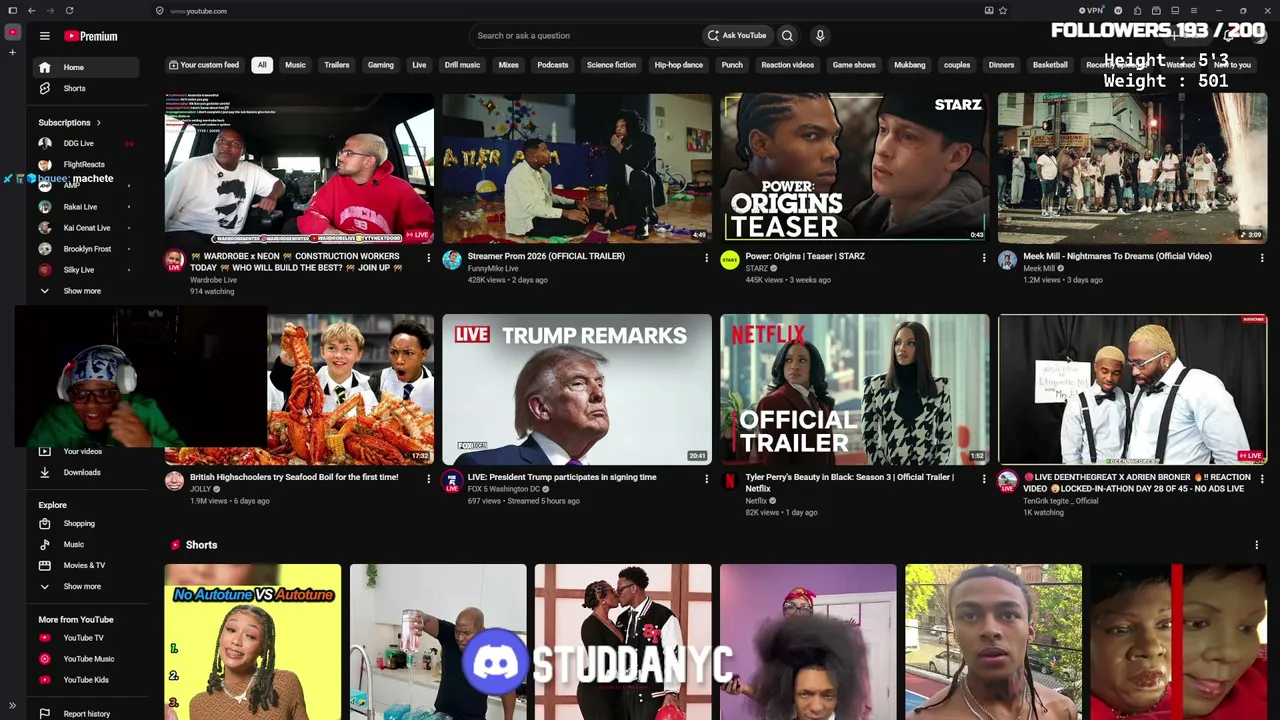Image resolution: width=1280 pixels, height=720 pixels.
Task: Go back using the browser back arrow
Action: pyautogui.click(x=32, y=11)
